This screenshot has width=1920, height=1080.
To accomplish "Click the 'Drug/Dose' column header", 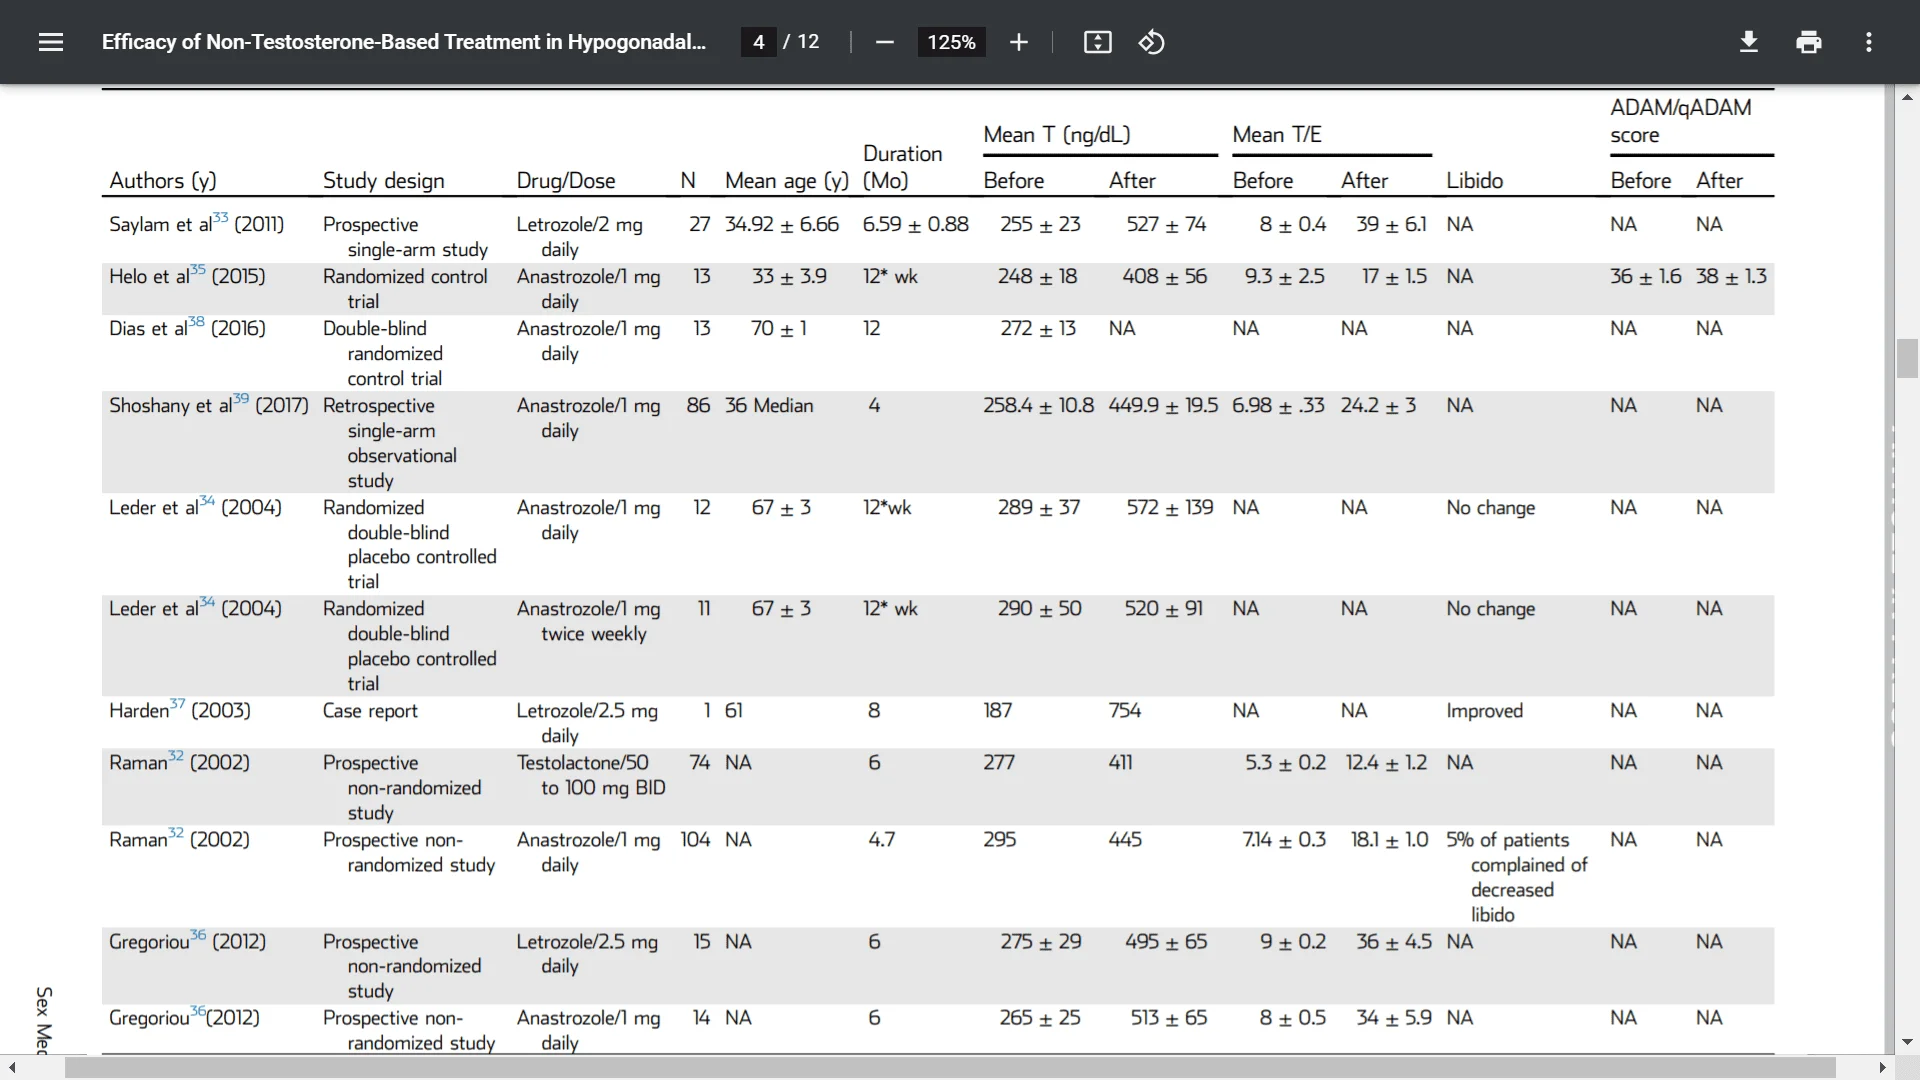I will click(x=566, y=181).
